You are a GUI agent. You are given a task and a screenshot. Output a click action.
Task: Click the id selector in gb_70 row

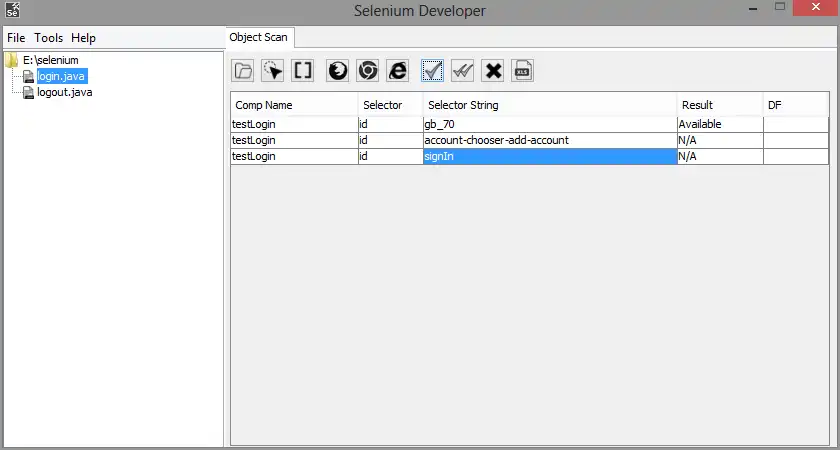pos(391,124)
